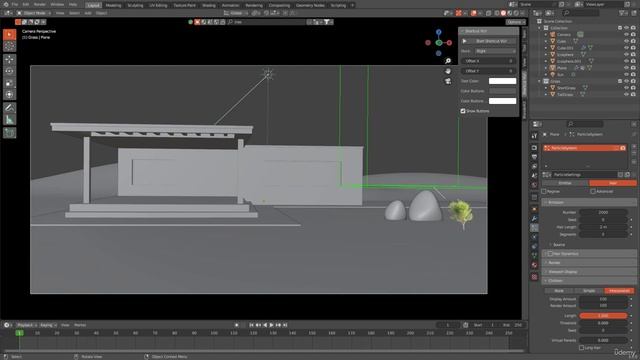Jump to the timeline start frame
Screen dimensions: 640x360
tap(251, 325)
